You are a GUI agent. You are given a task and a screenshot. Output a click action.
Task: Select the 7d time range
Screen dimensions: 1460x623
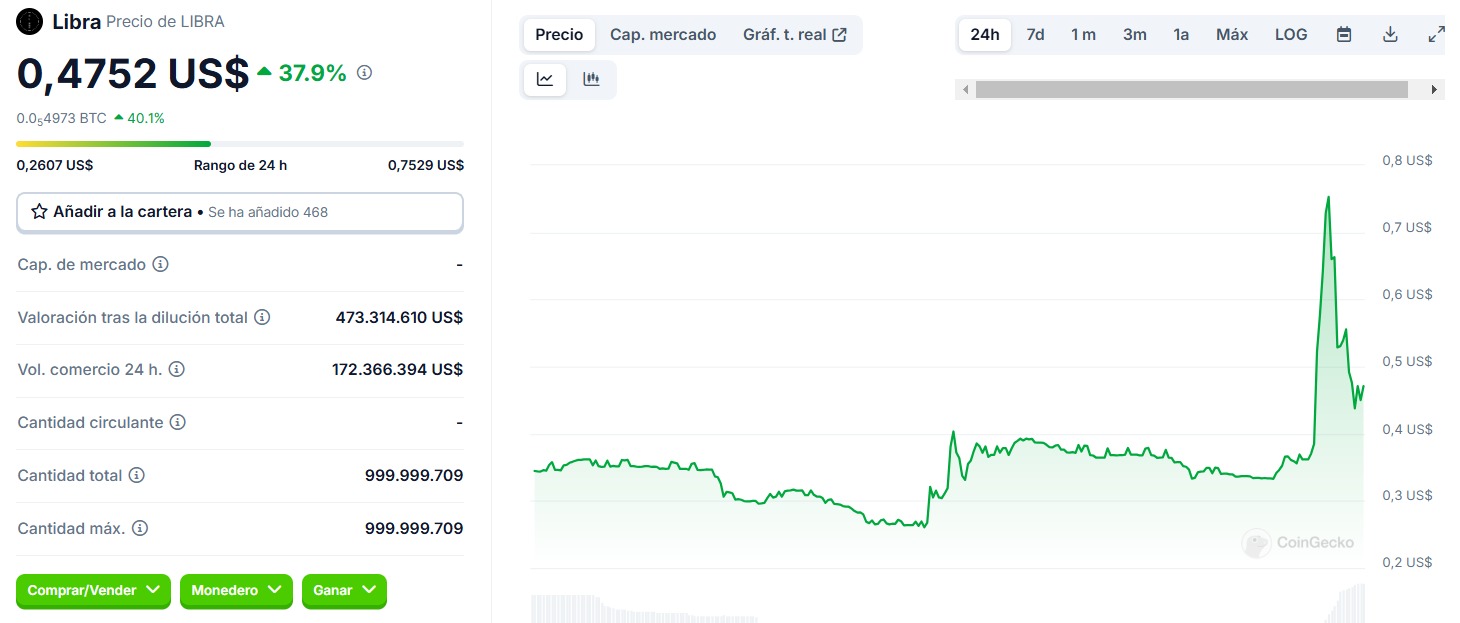pos(1035,35)
